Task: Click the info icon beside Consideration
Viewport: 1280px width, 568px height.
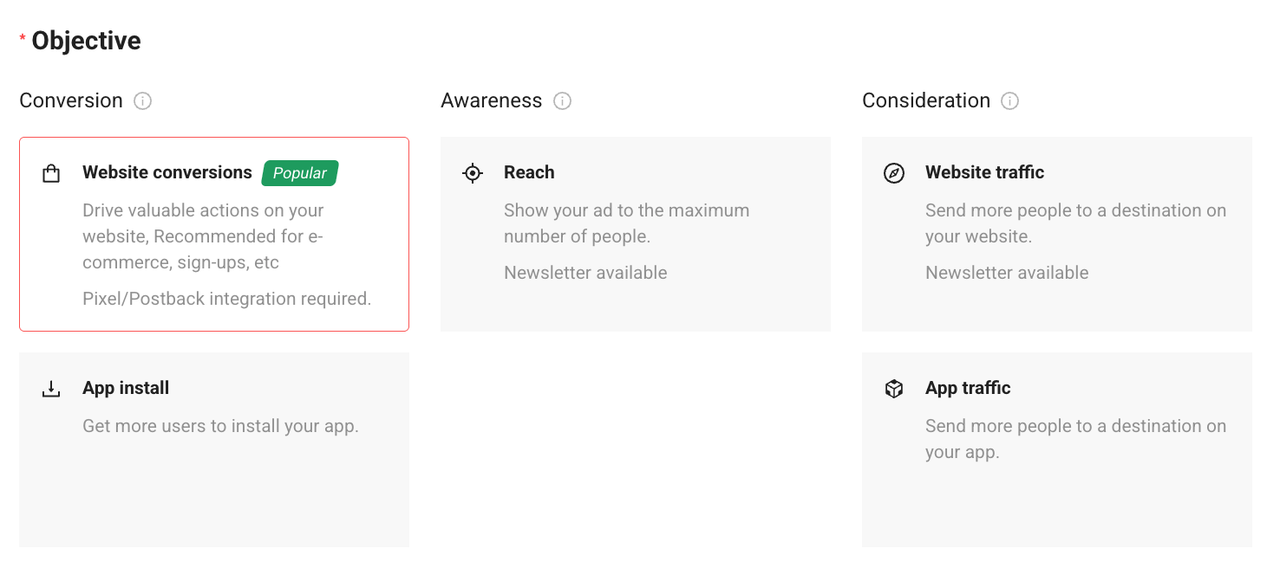Action: (x=1010, y=101)
